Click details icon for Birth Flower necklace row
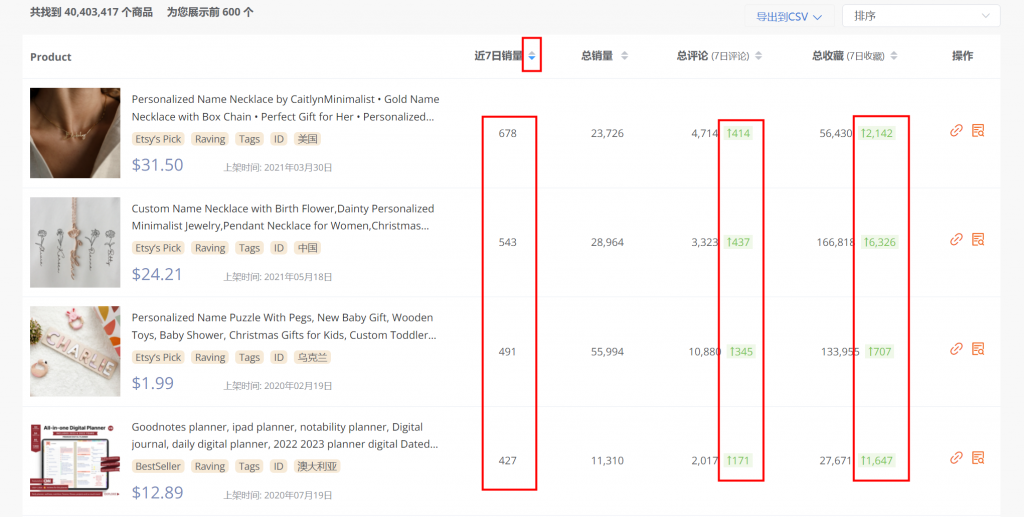This screenshot has height=517, width=1024. click(978, 240)
